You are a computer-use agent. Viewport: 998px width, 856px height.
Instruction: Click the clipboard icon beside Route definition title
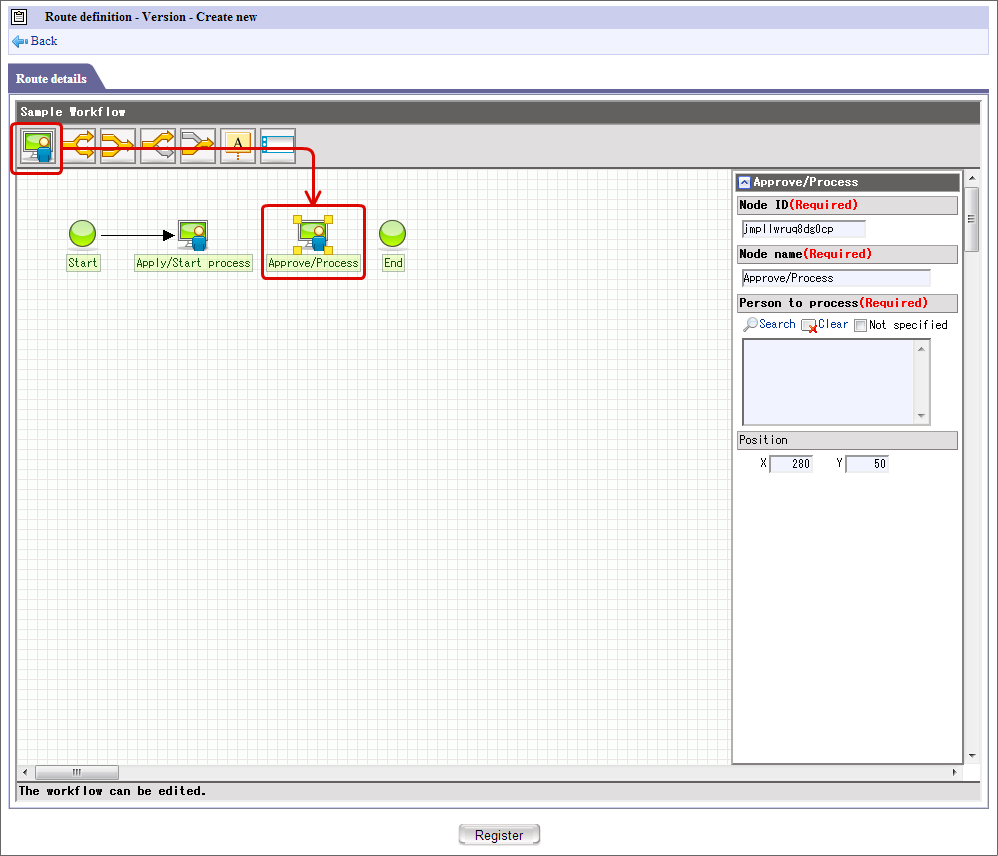click(19, 17)
